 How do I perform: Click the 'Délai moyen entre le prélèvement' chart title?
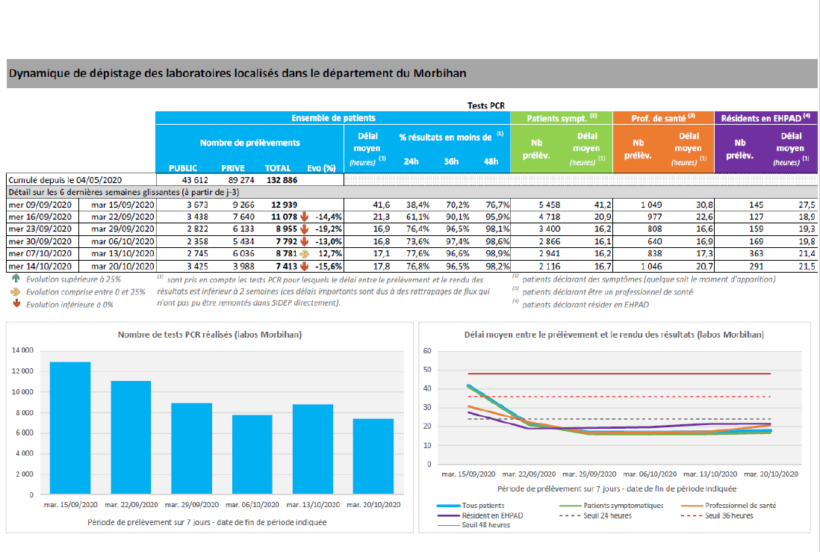614,335
